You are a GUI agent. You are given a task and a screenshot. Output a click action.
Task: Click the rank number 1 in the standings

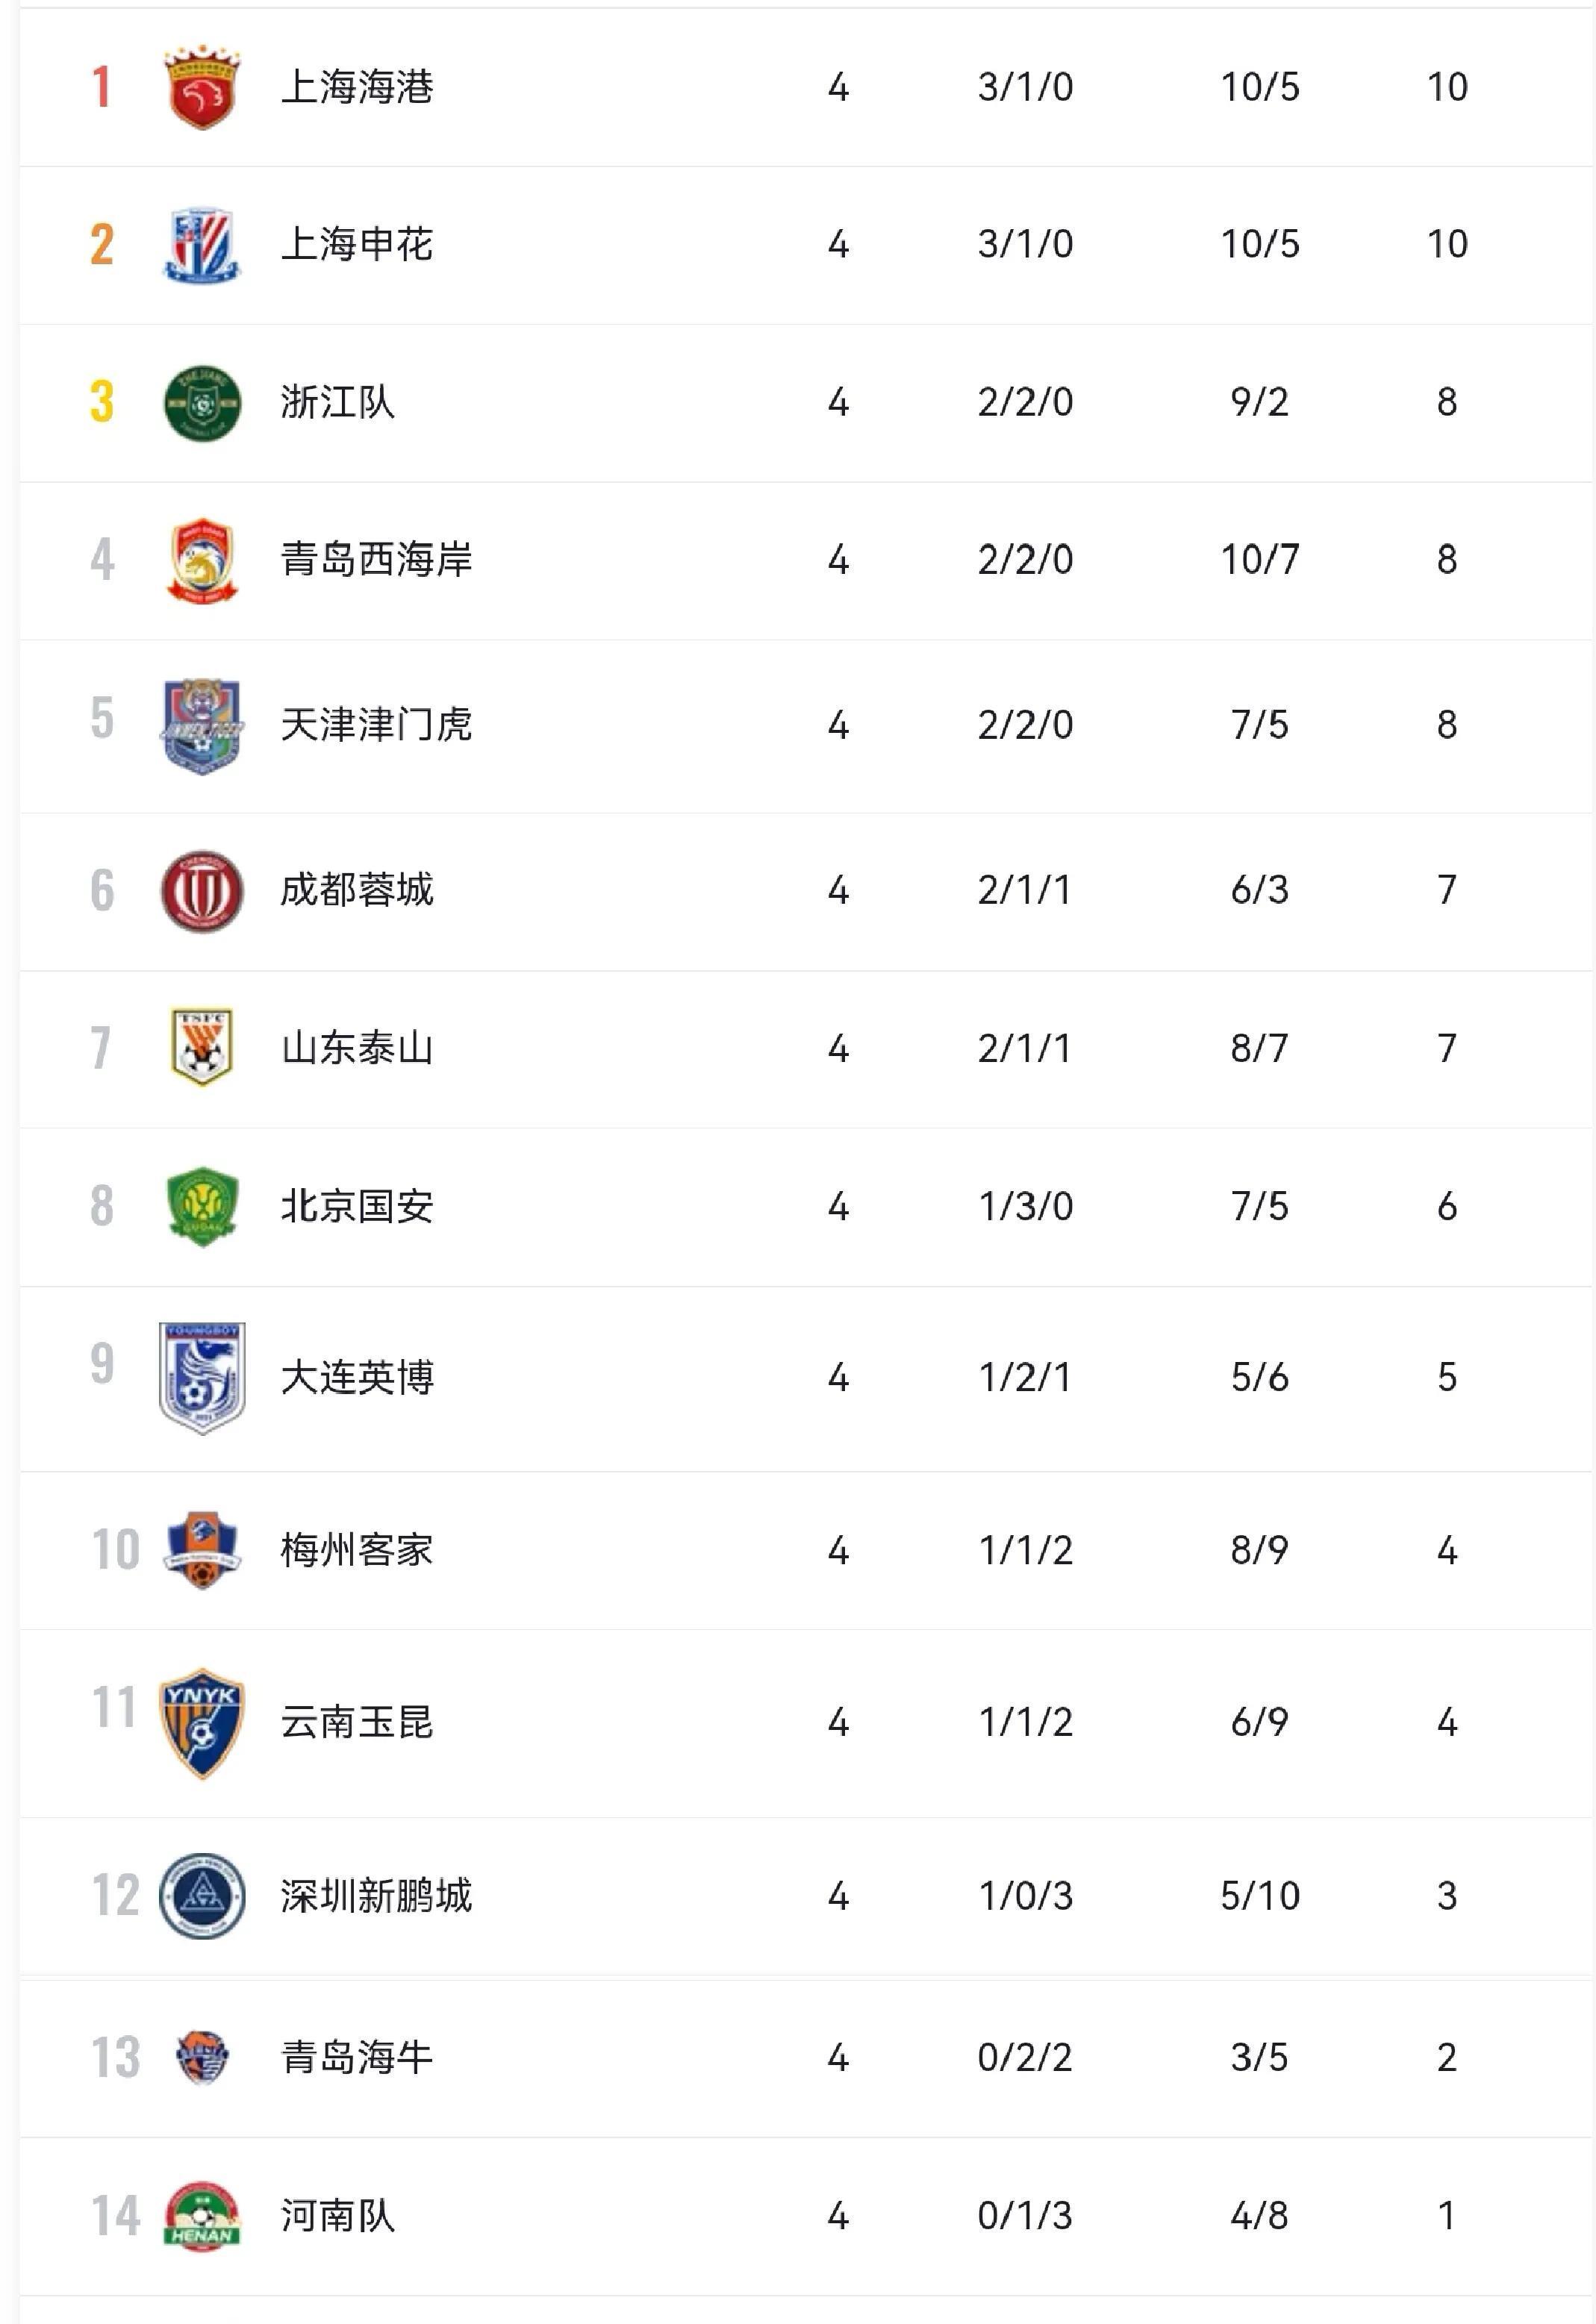click(101, 87)
